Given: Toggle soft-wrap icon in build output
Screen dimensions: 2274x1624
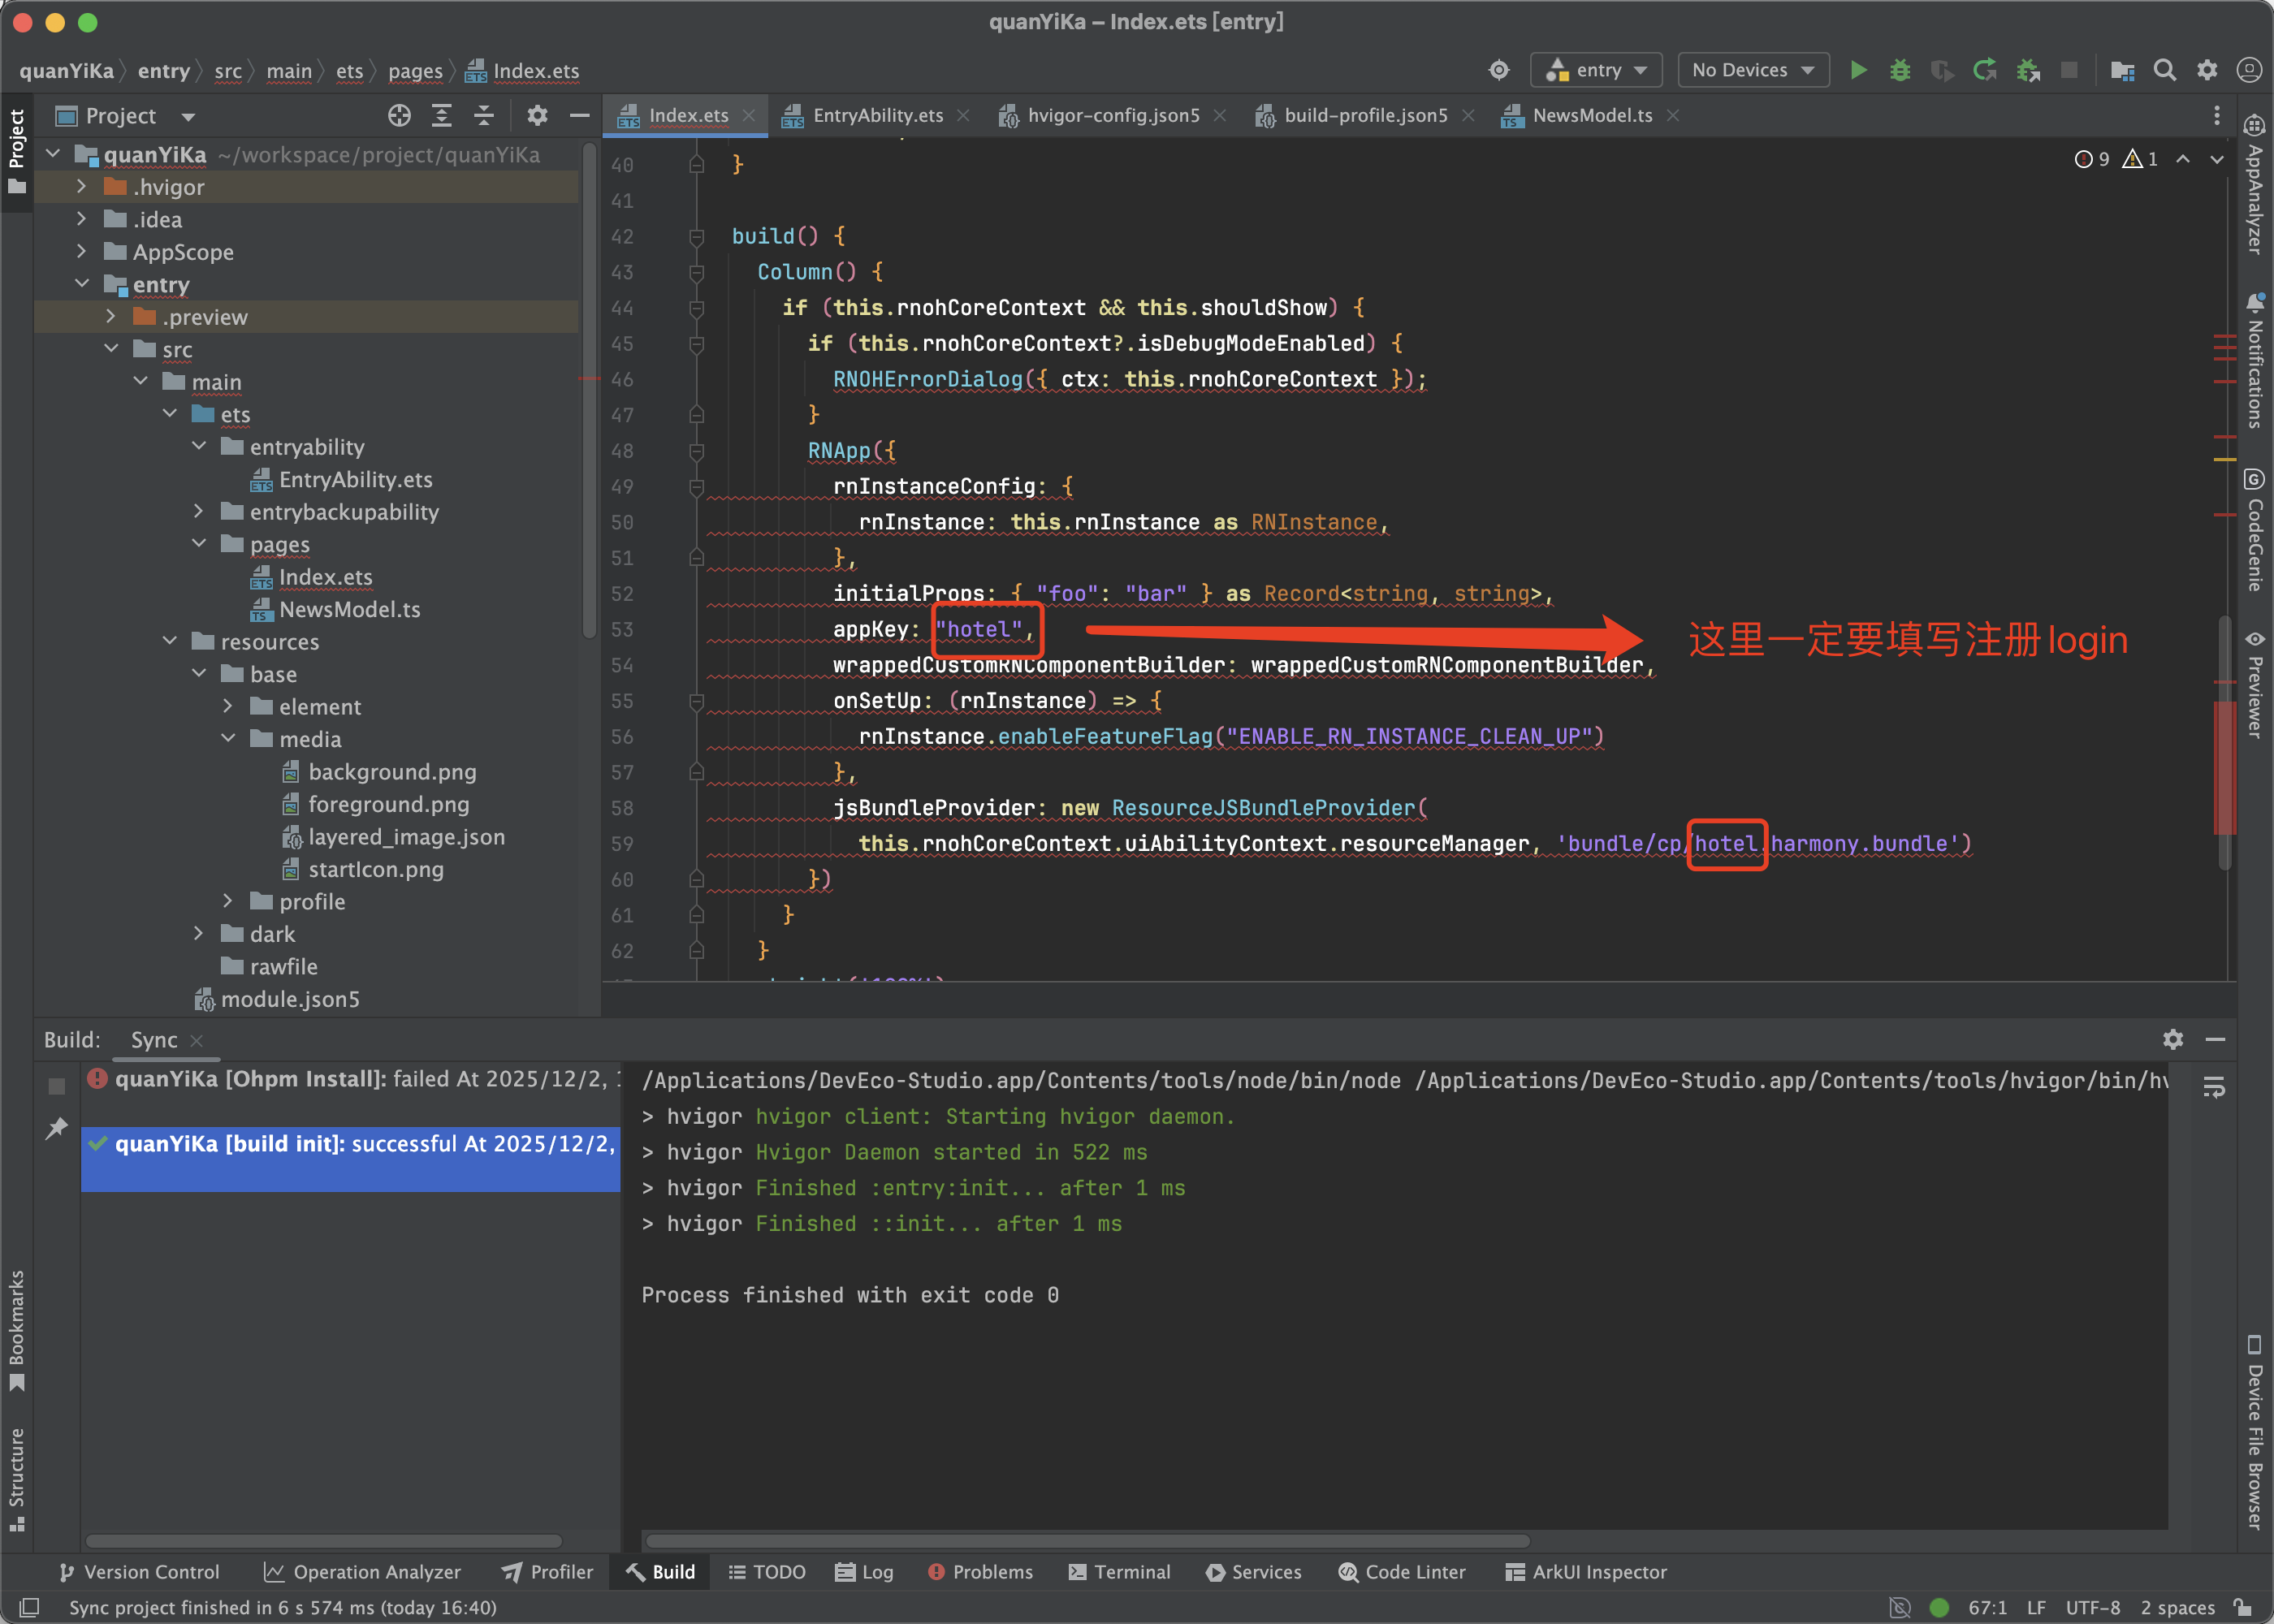Looking at the screenshot, I should [2214, 1087].
